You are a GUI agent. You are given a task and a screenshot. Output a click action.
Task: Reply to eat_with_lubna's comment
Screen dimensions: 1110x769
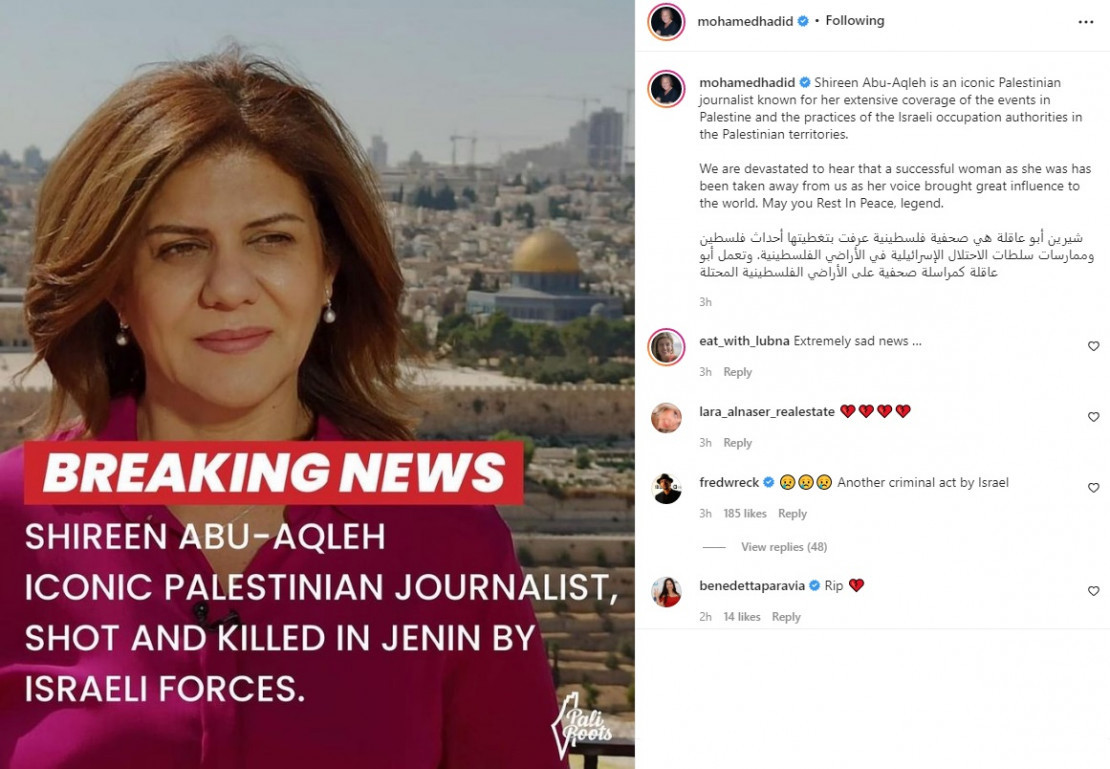pos(737,372)
